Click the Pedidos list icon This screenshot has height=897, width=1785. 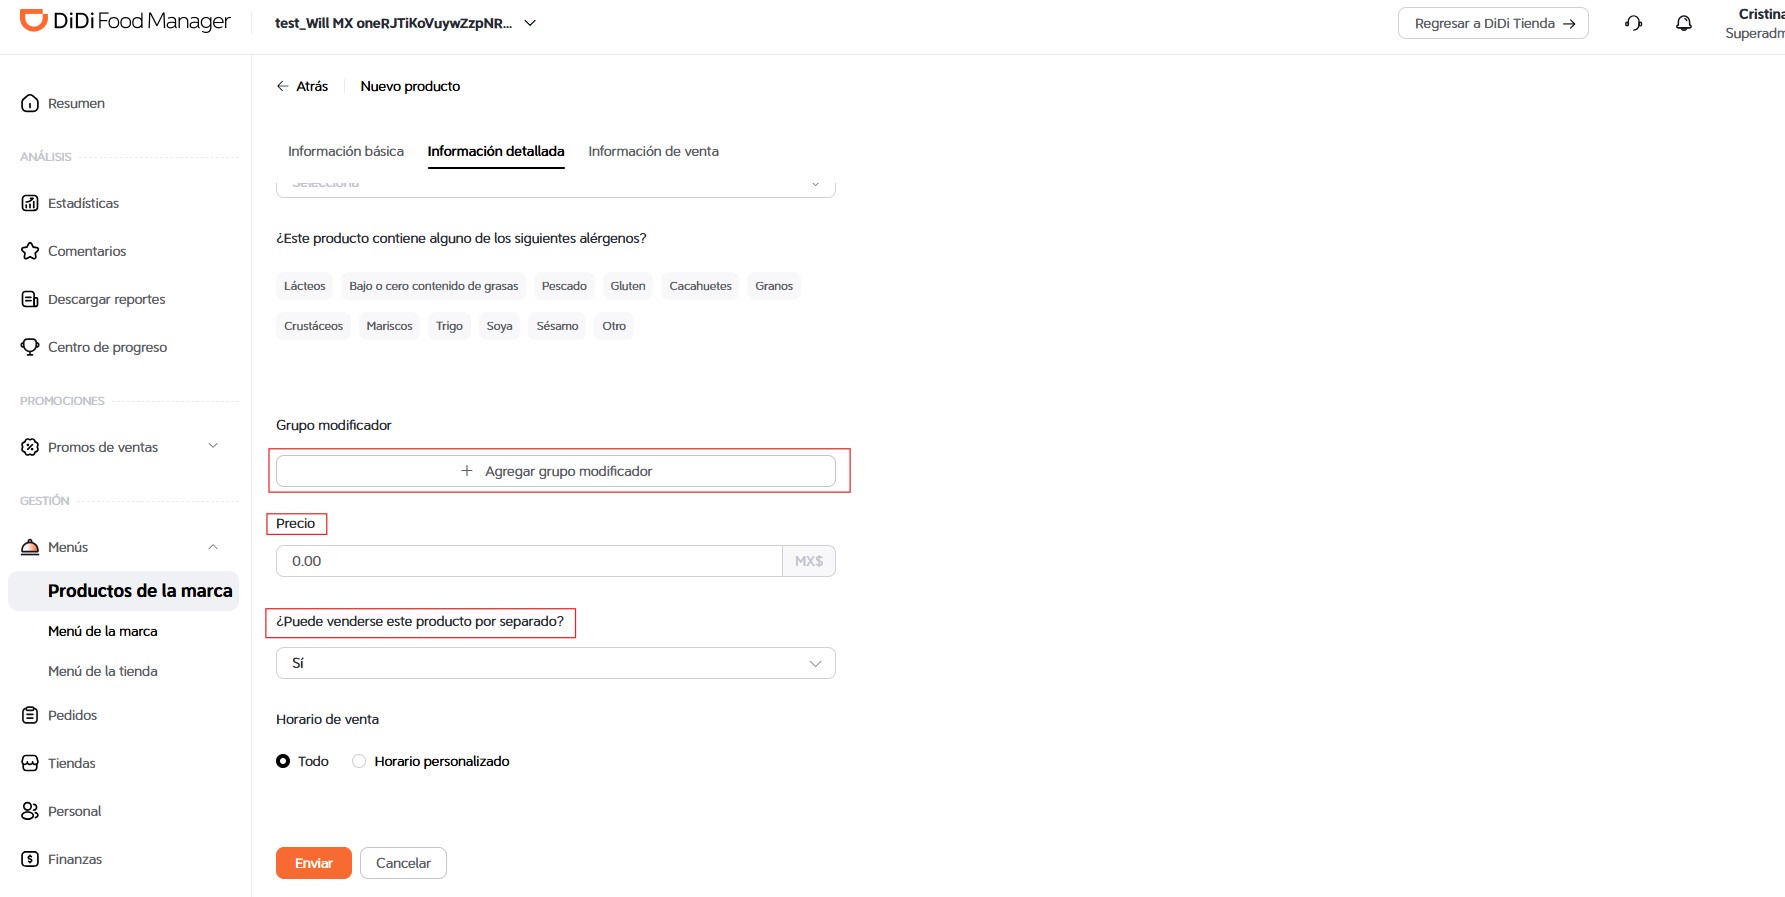click(30, 715)
